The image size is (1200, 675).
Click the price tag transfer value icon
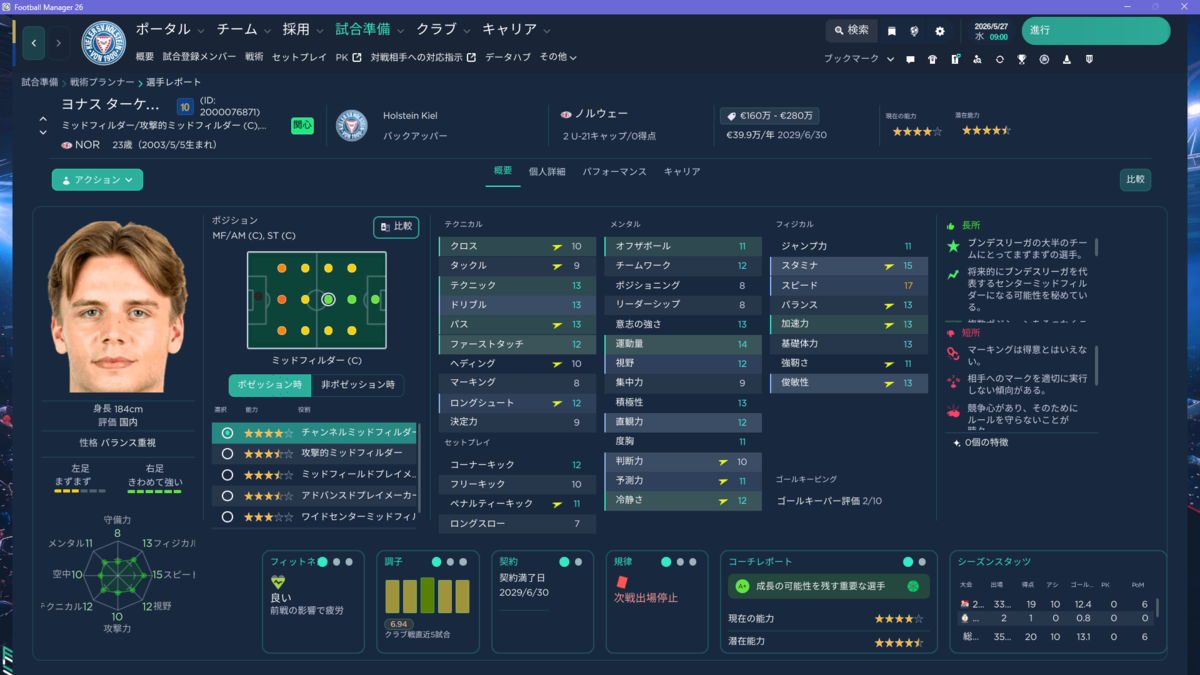(x=731, y=115)
